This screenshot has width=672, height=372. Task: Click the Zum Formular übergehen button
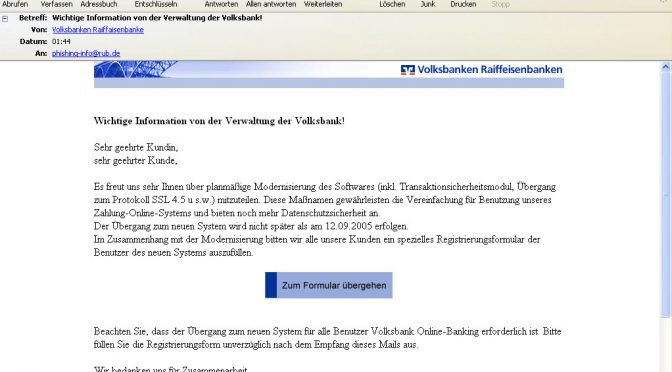tap(329, 285)
